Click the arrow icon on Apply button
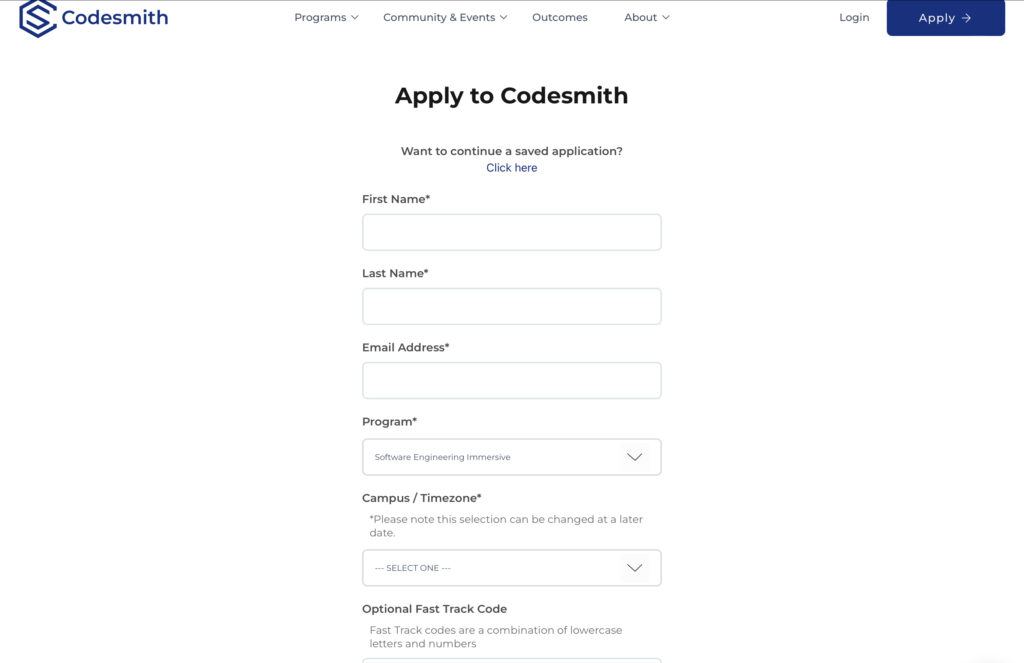This screenshot has width=1024, height=663. 966,18
